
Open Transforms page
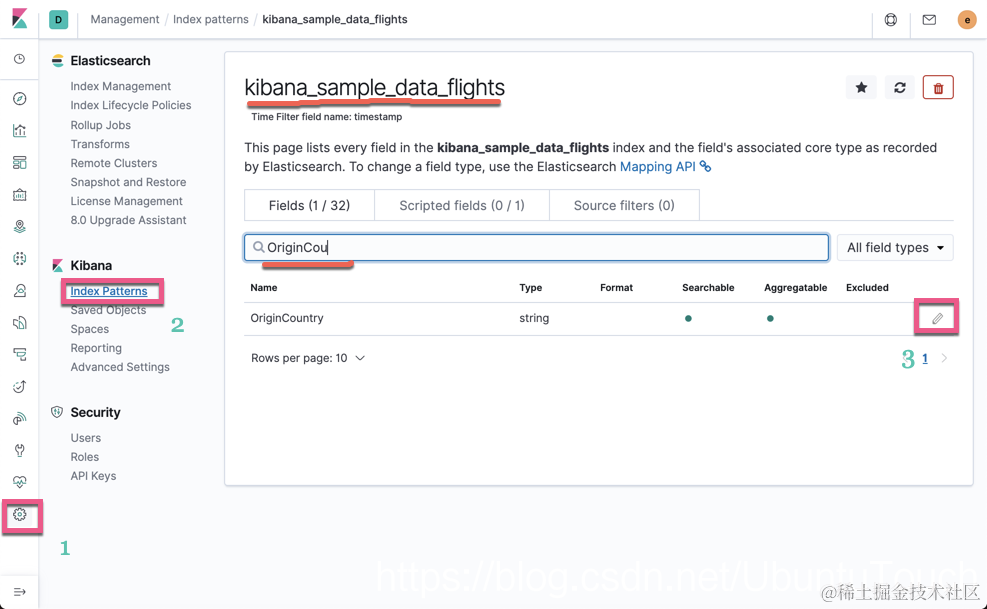pyautogui.click(x=100, y=144)
